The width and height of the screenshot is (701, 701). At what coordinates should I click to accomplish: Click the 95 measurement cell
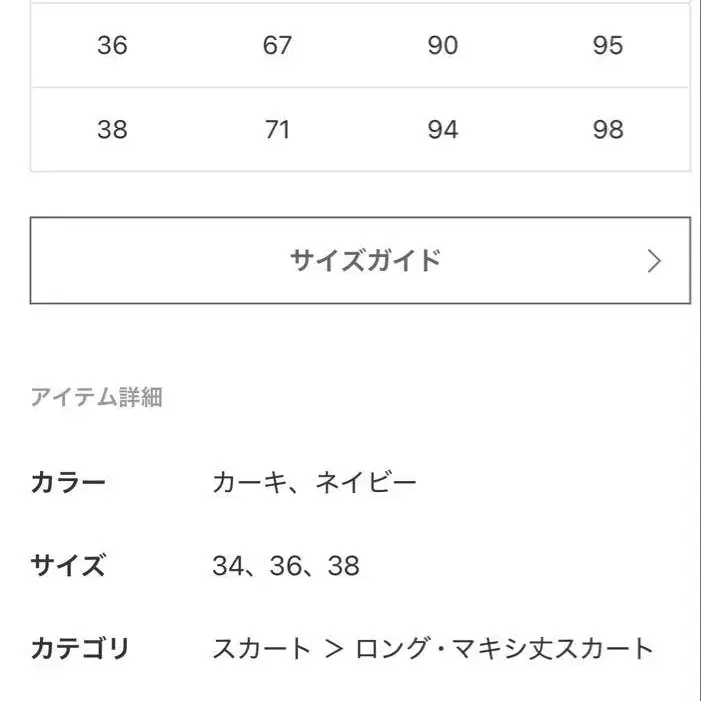point(607,45)
